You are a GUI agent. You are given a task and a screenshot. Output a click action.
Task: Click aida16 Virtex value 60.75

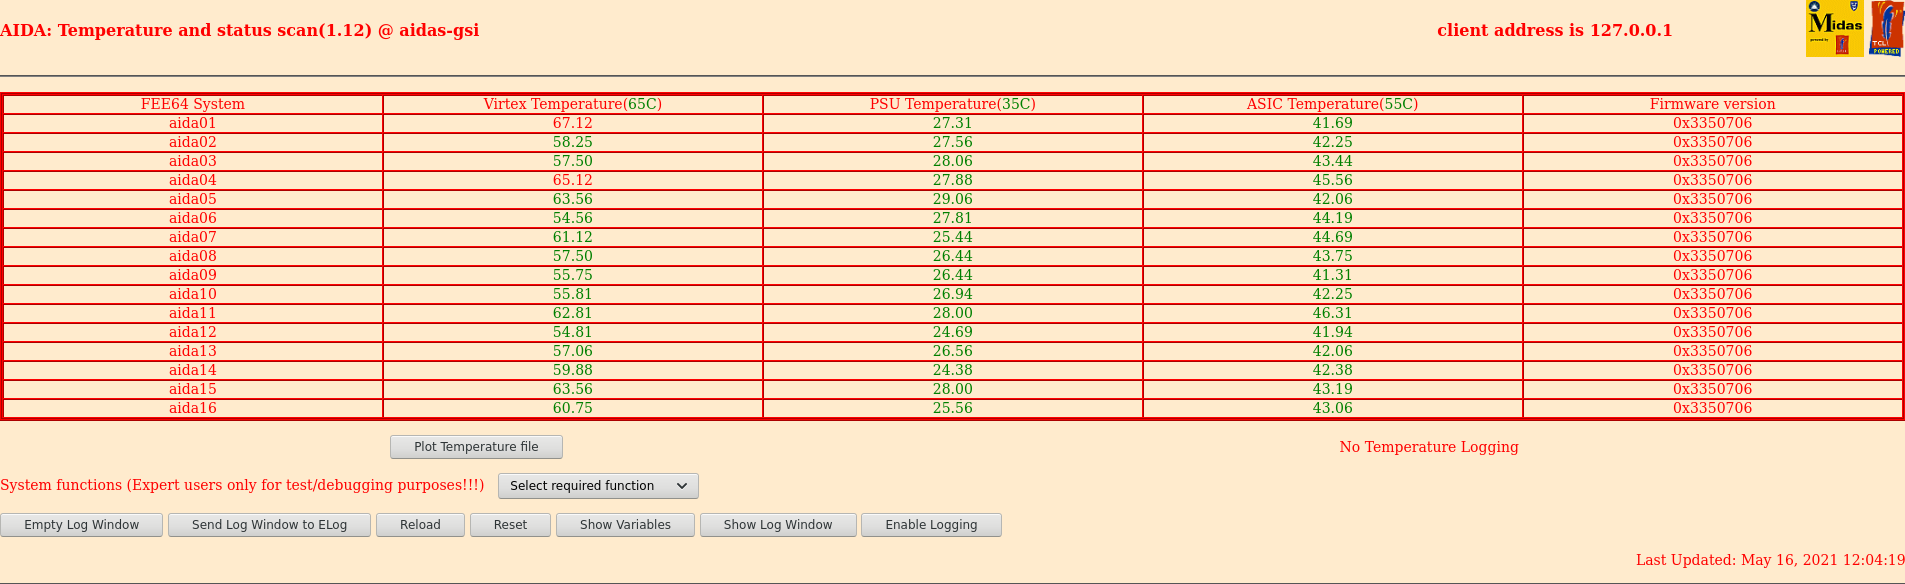(573, 408)
